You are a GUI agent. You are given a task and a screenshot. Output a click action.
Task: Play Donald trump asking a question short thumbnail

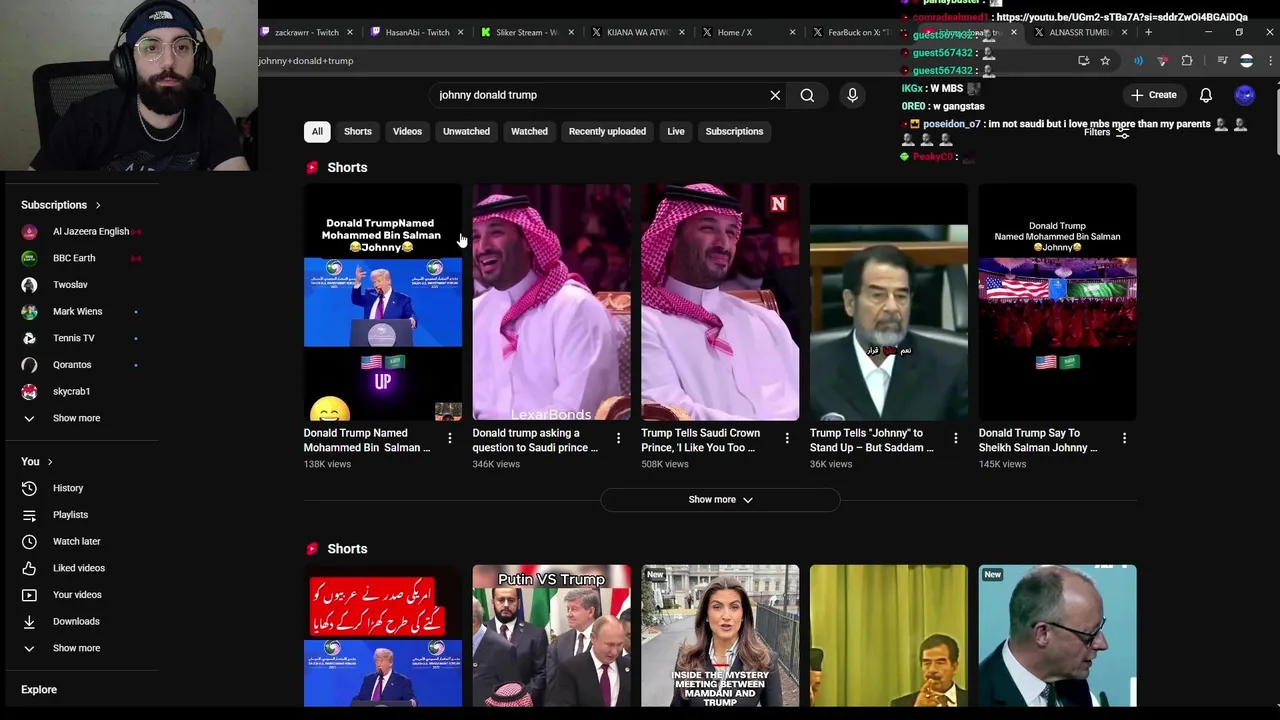tap(552, 302)
